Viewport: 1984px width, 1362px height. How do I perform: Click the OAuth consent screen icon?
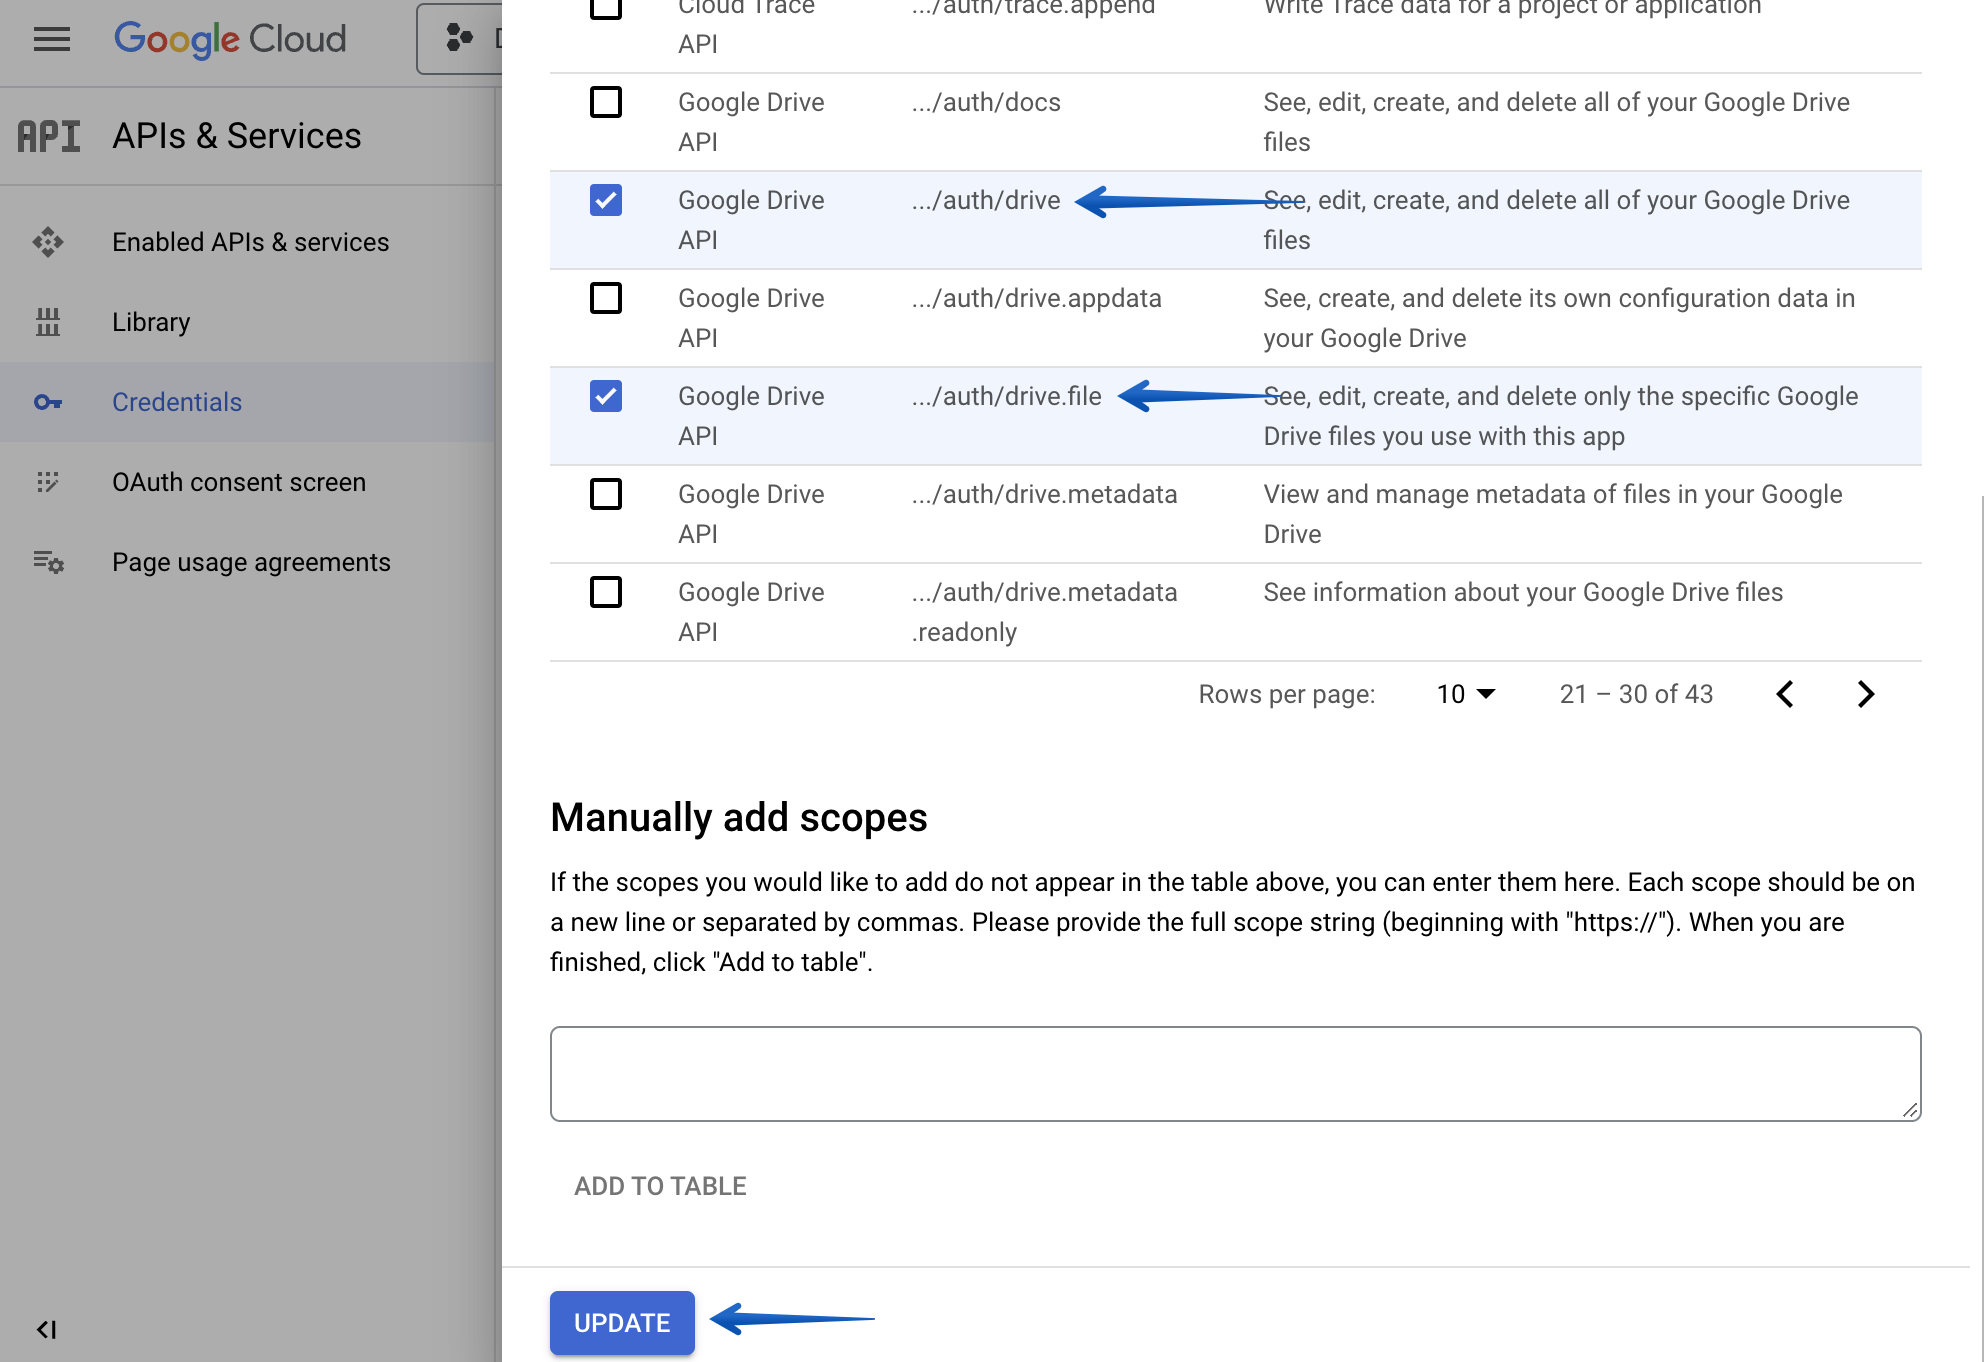(48, 482)
